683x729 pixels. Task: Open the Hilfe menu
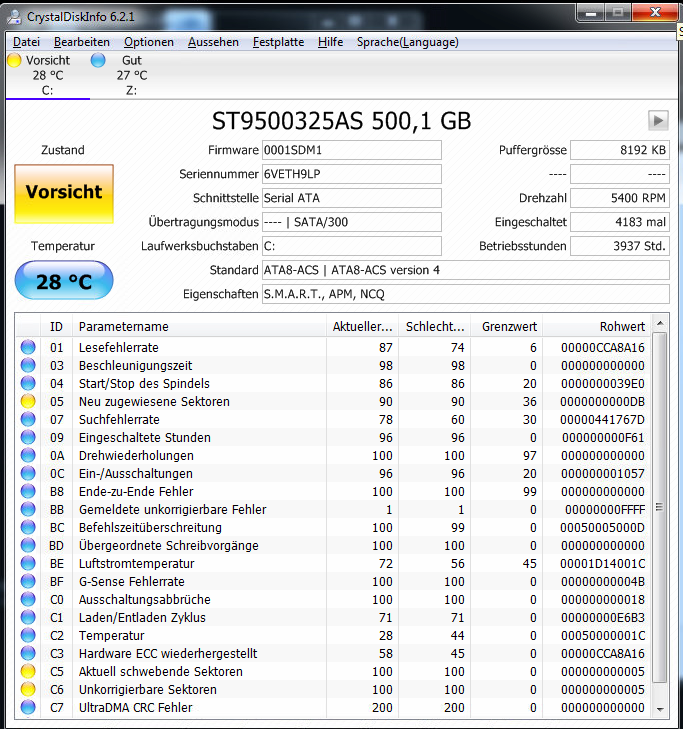coord(331,42)
